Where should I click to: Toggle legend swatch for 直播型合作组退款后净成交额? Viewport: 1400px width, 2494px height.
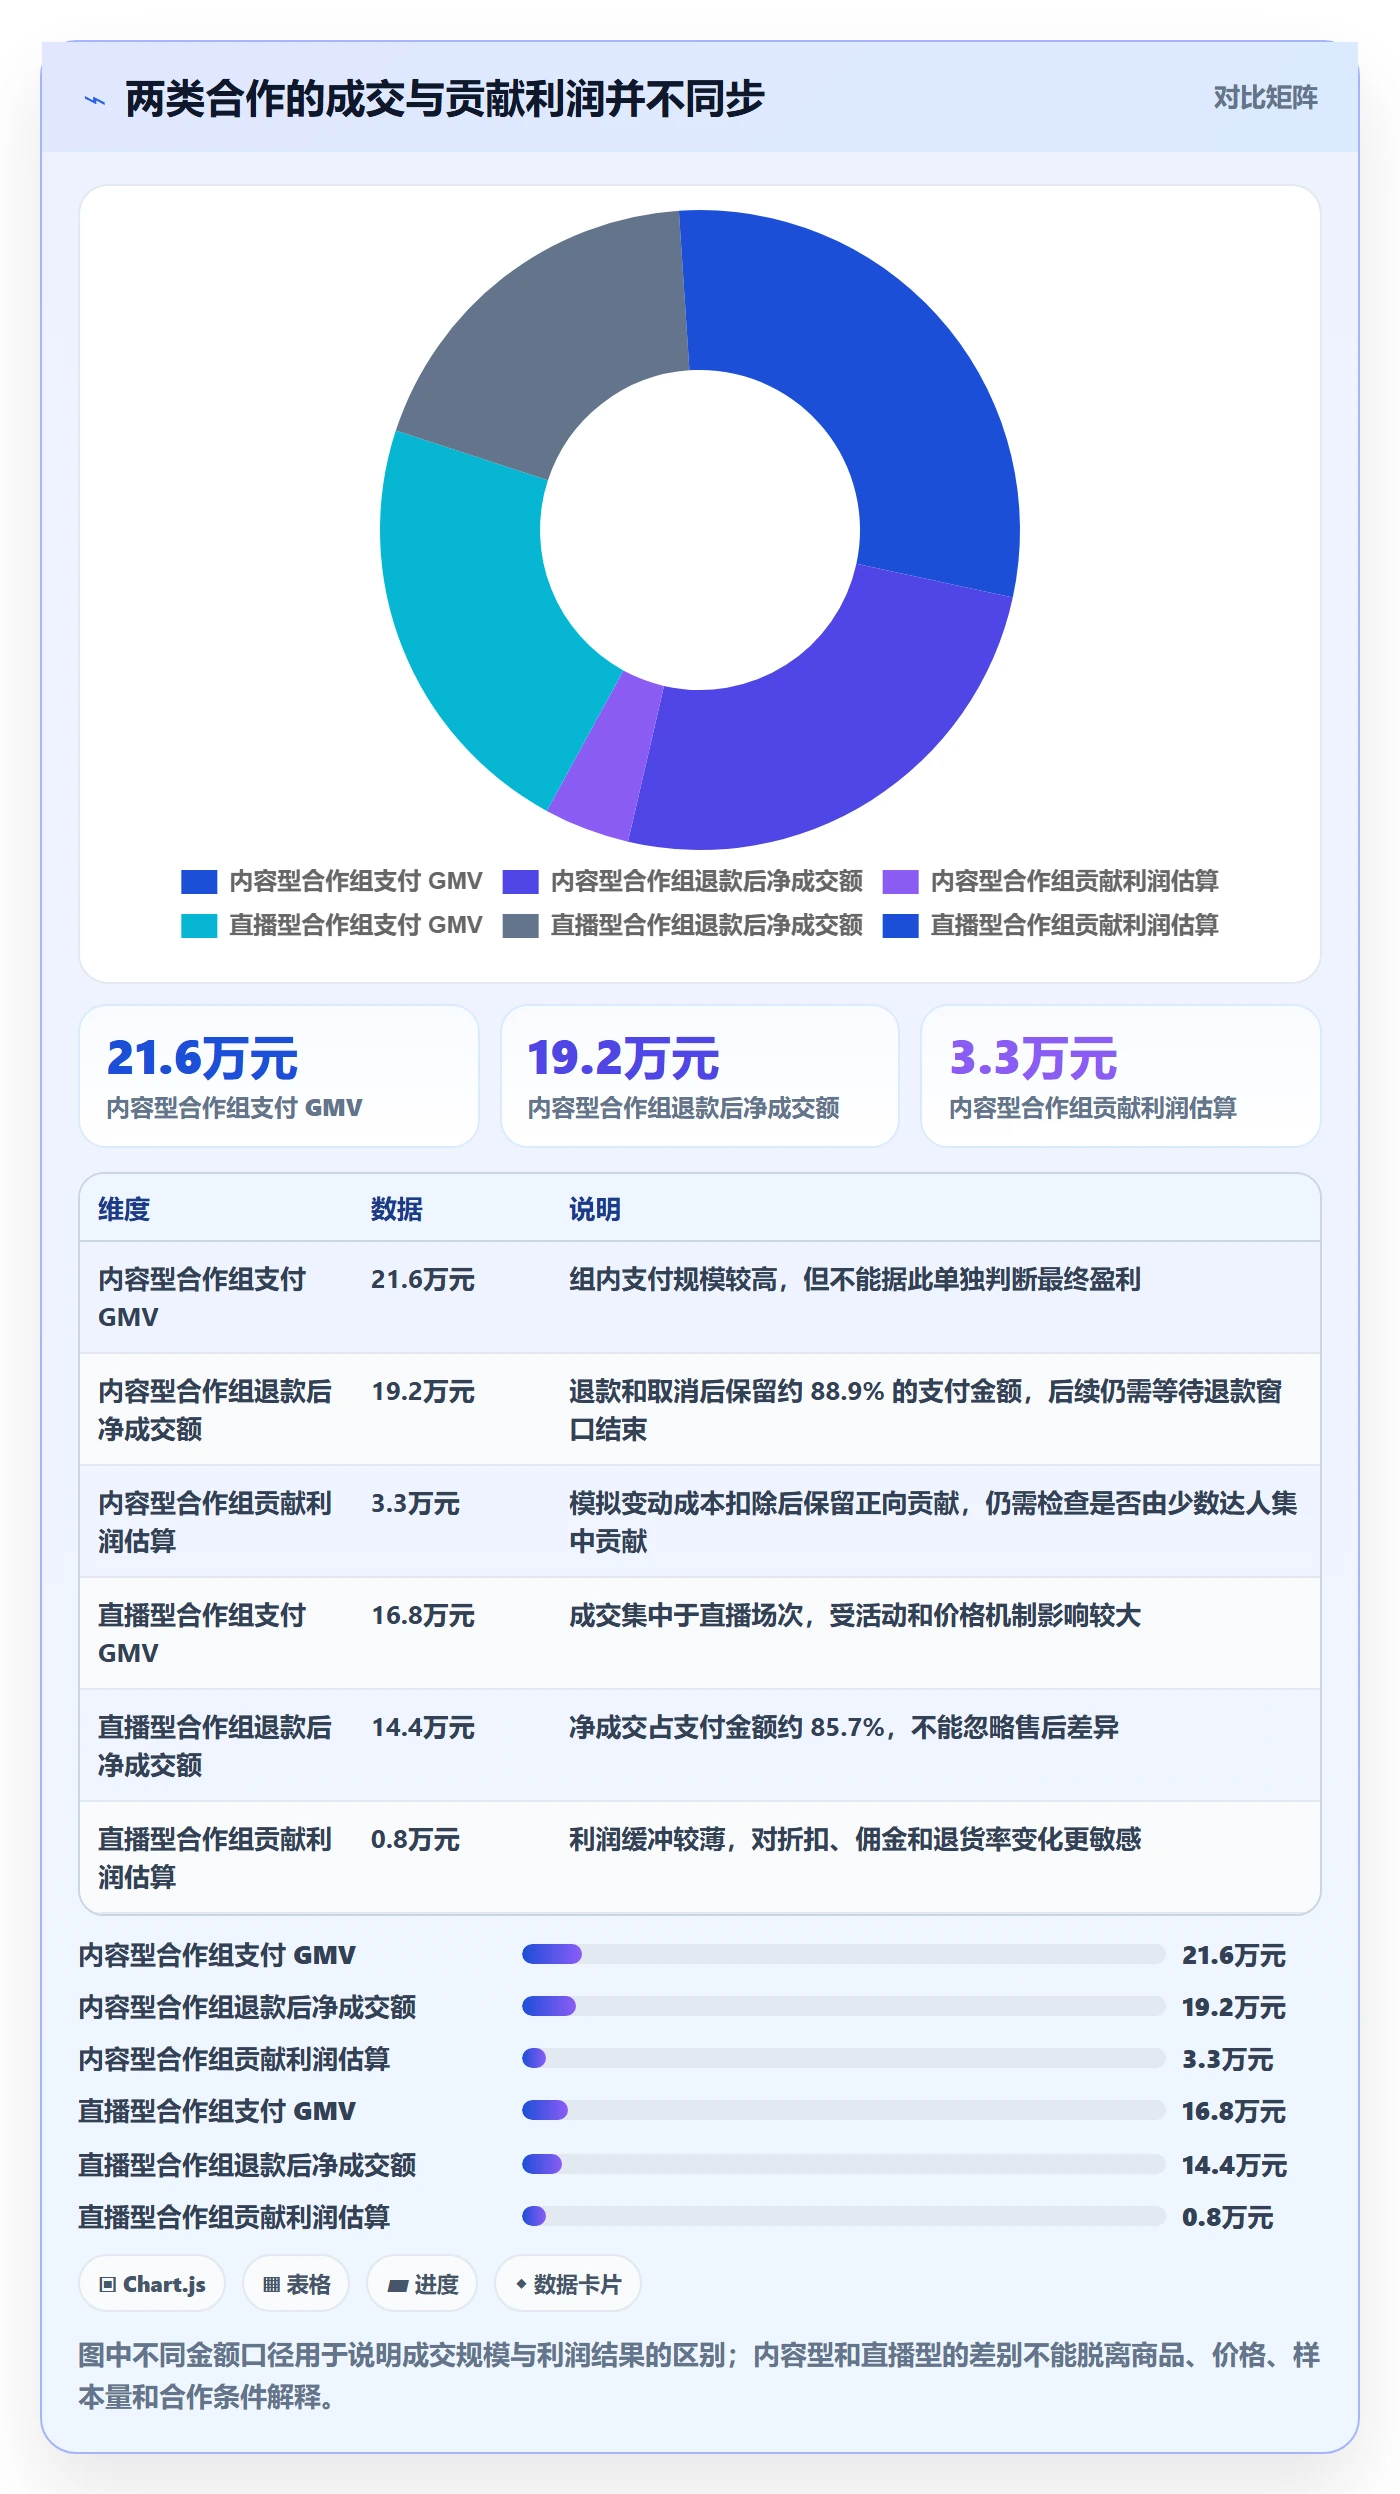(x=520, y=926)
